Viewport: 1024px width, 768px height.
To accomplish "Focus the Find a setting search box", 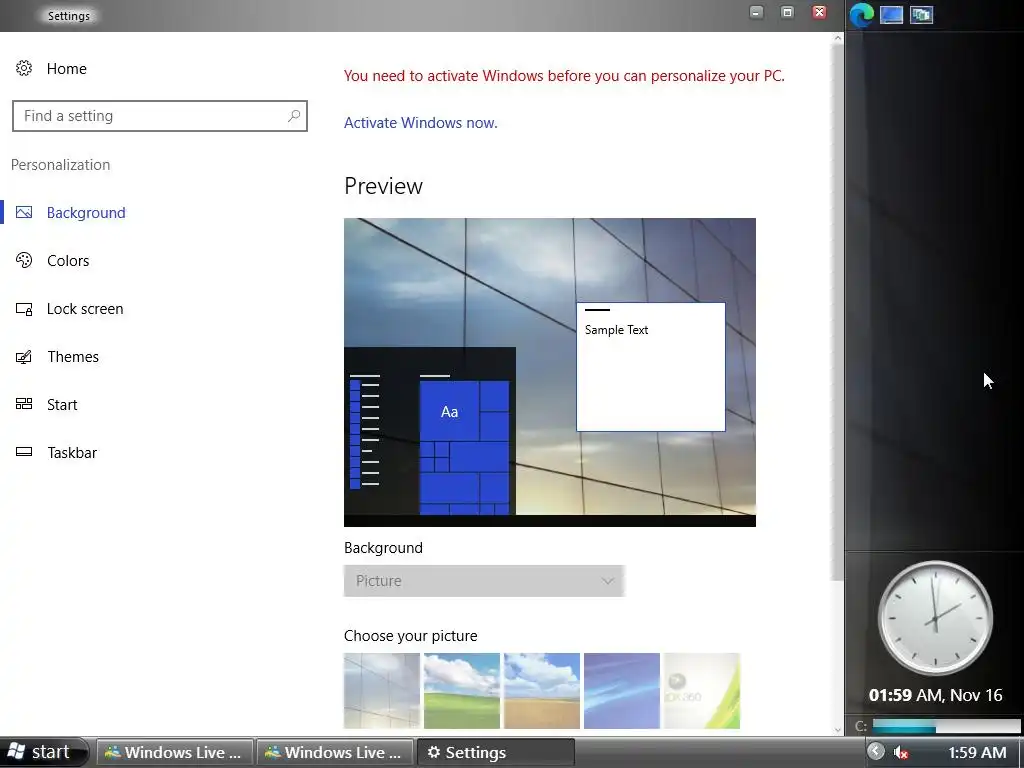I will [160, 116].
